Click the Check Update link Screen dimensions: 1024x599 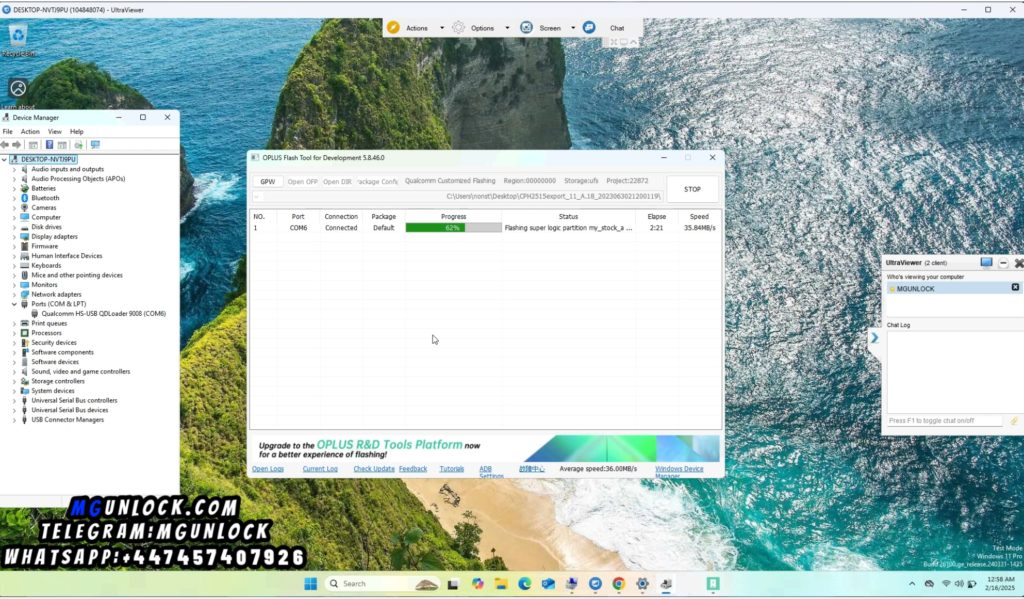[374, 469]
